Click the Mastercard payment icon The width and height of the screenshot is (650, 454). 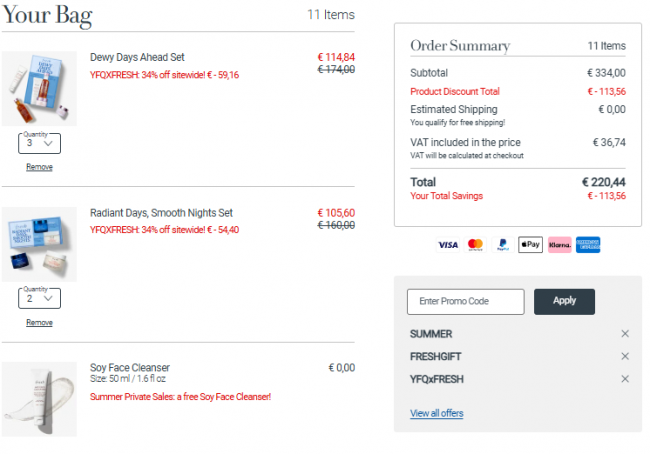click(475, 245)
